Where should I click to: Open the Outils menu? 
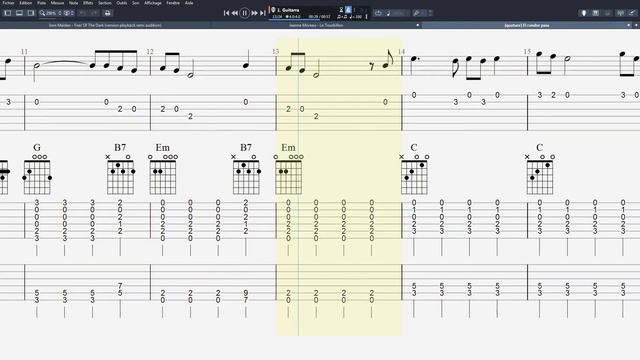coord(122,3)
